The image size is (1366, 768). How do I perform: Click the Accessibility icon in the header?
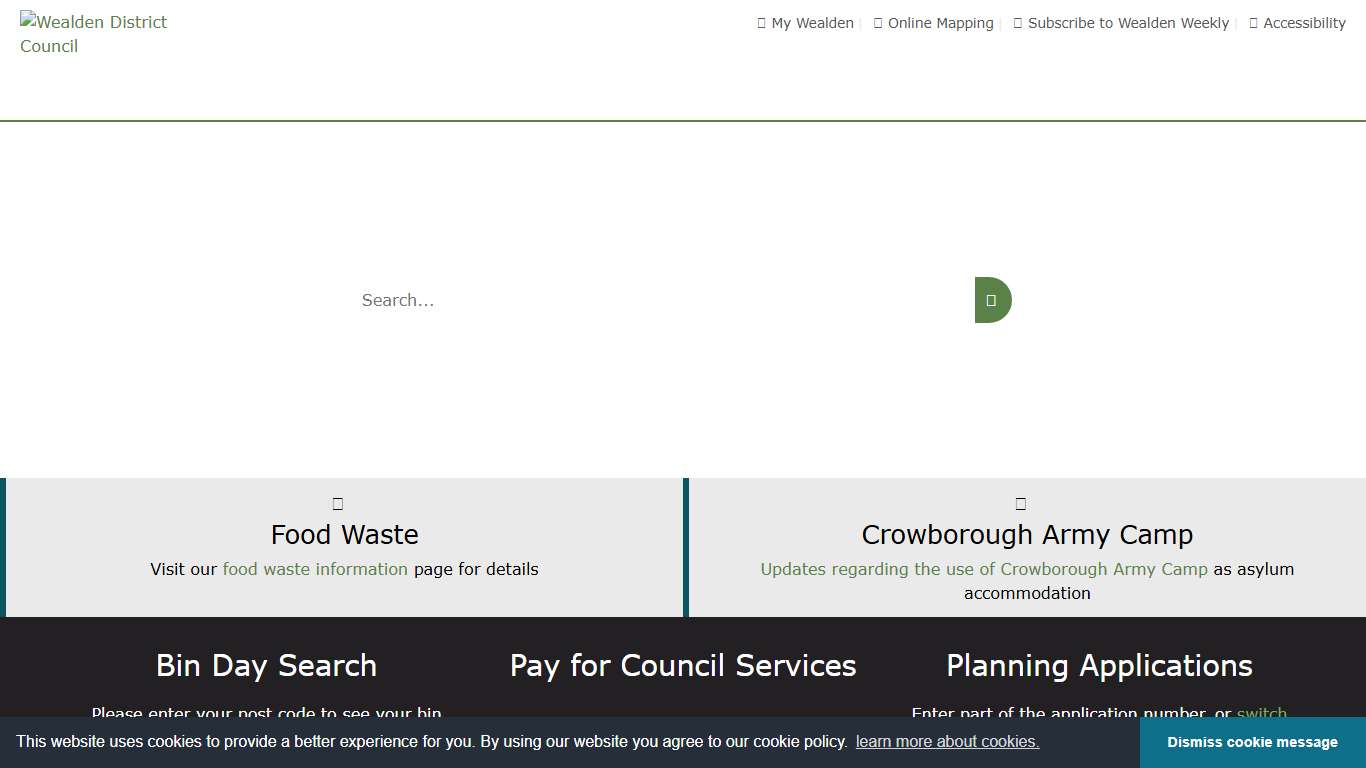(1255, 22)
